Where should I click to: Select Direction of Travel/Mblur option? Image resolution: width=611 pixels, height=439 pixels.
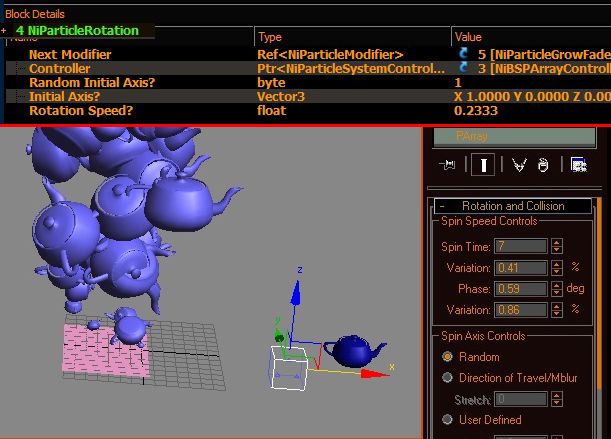pyautogui.click(x=447, y=377)
